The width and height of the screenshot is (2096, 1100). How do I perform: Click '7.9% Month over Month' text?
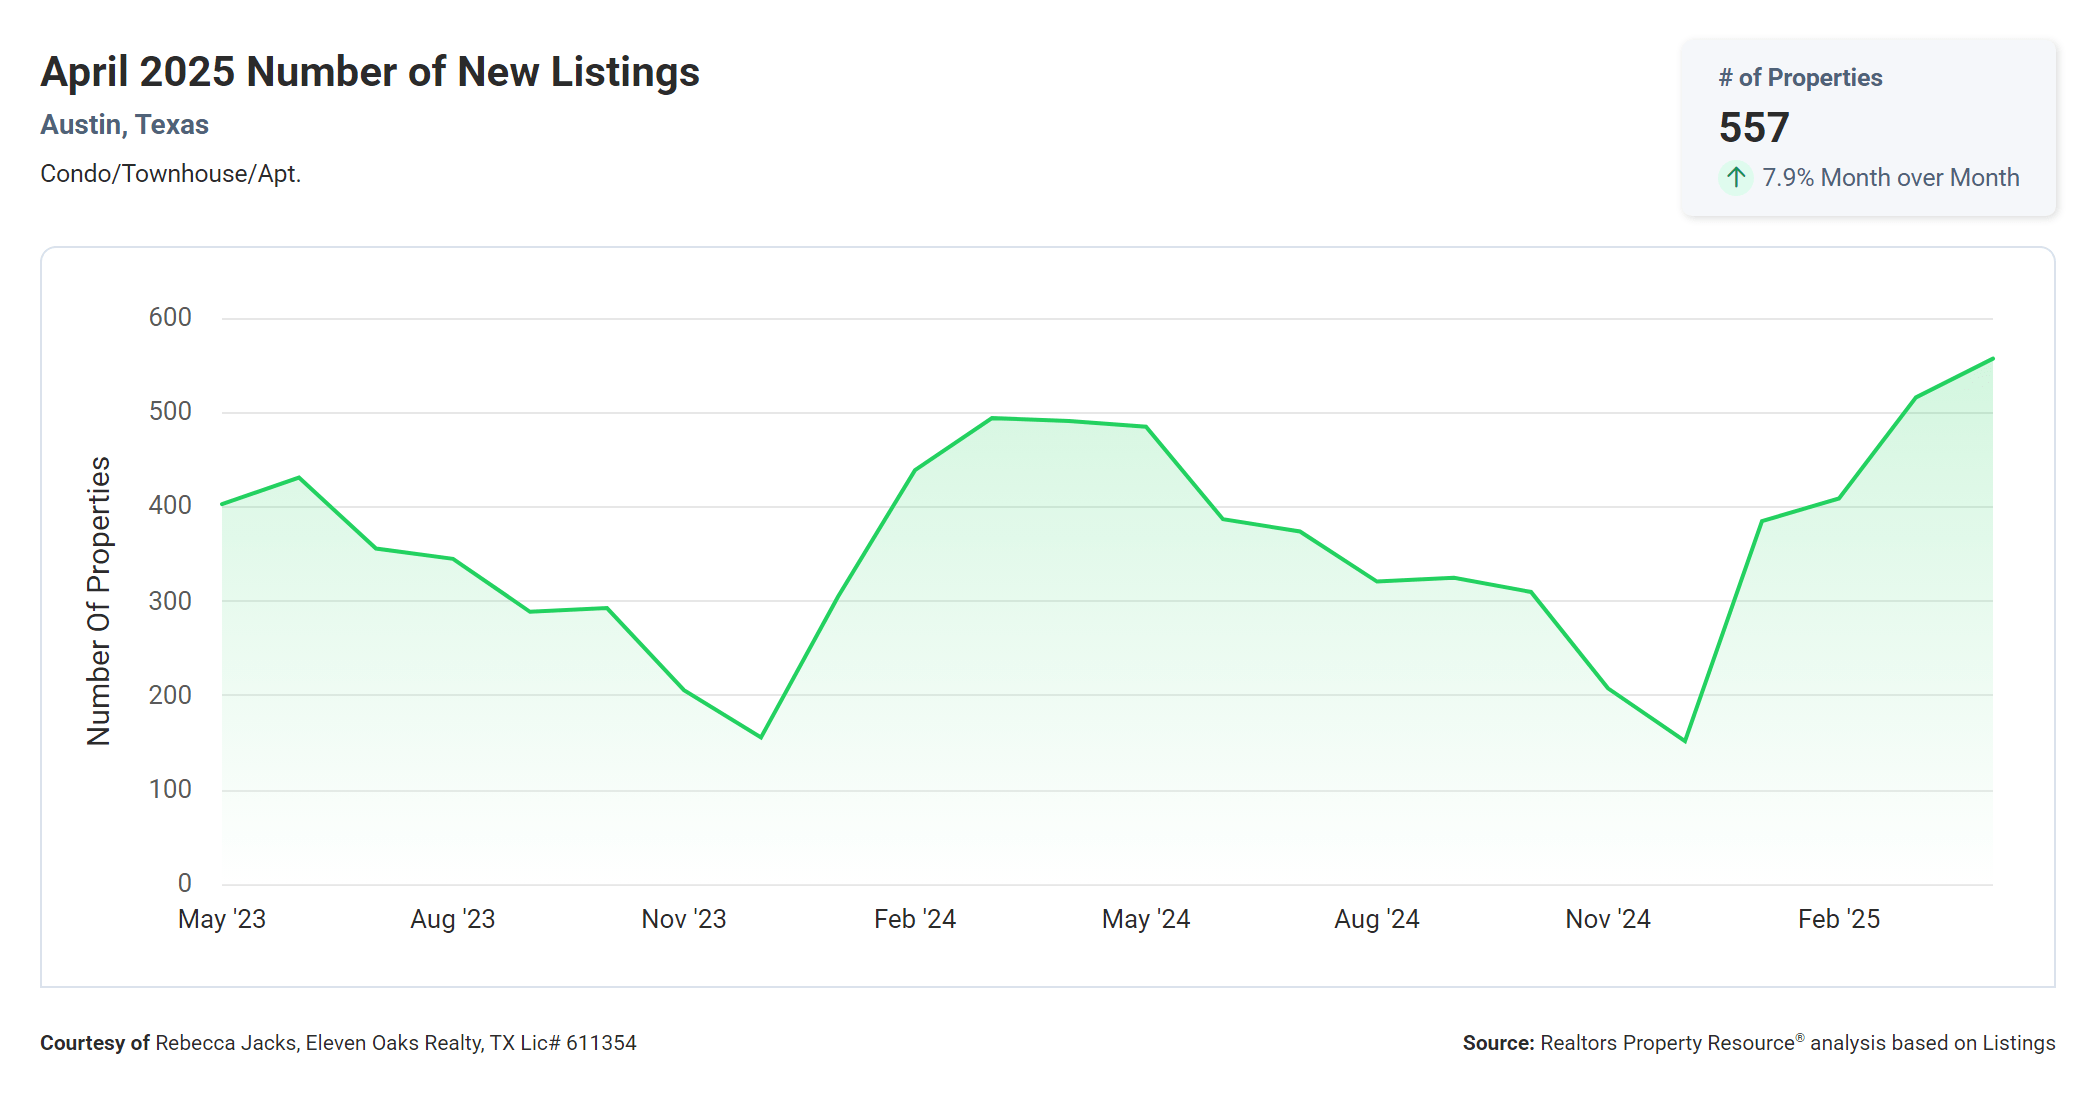coord(1890,178)
